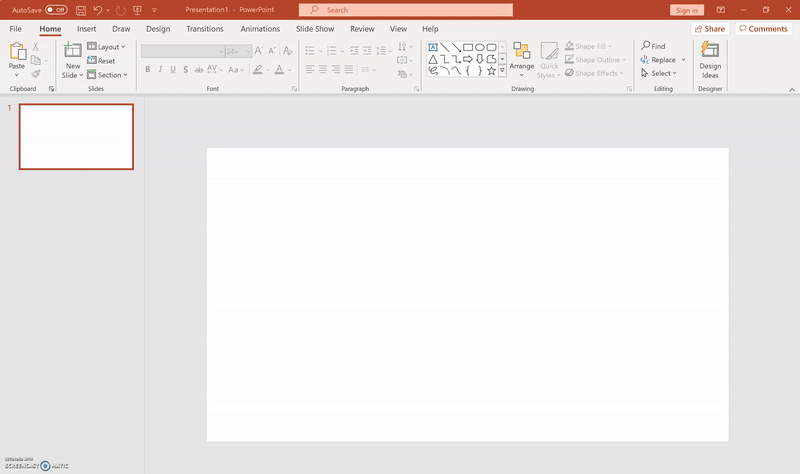Select the Scribble freeform shape

coord(433,71)
